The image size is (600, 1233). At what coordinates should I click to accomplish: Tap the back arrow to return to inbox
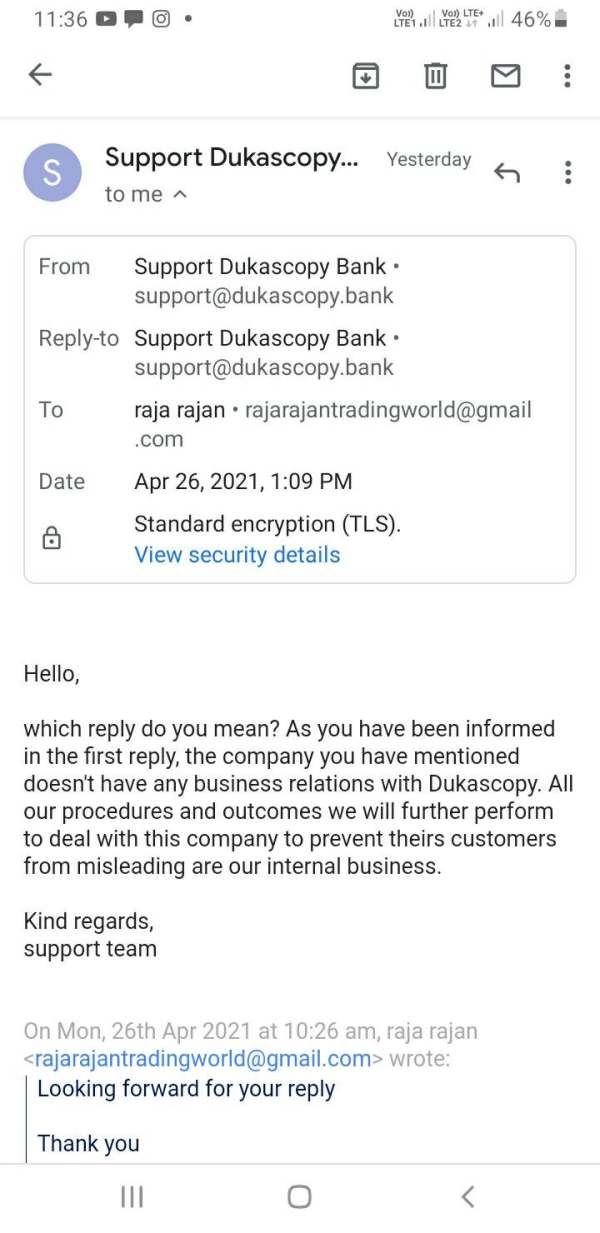pos(40,75)
